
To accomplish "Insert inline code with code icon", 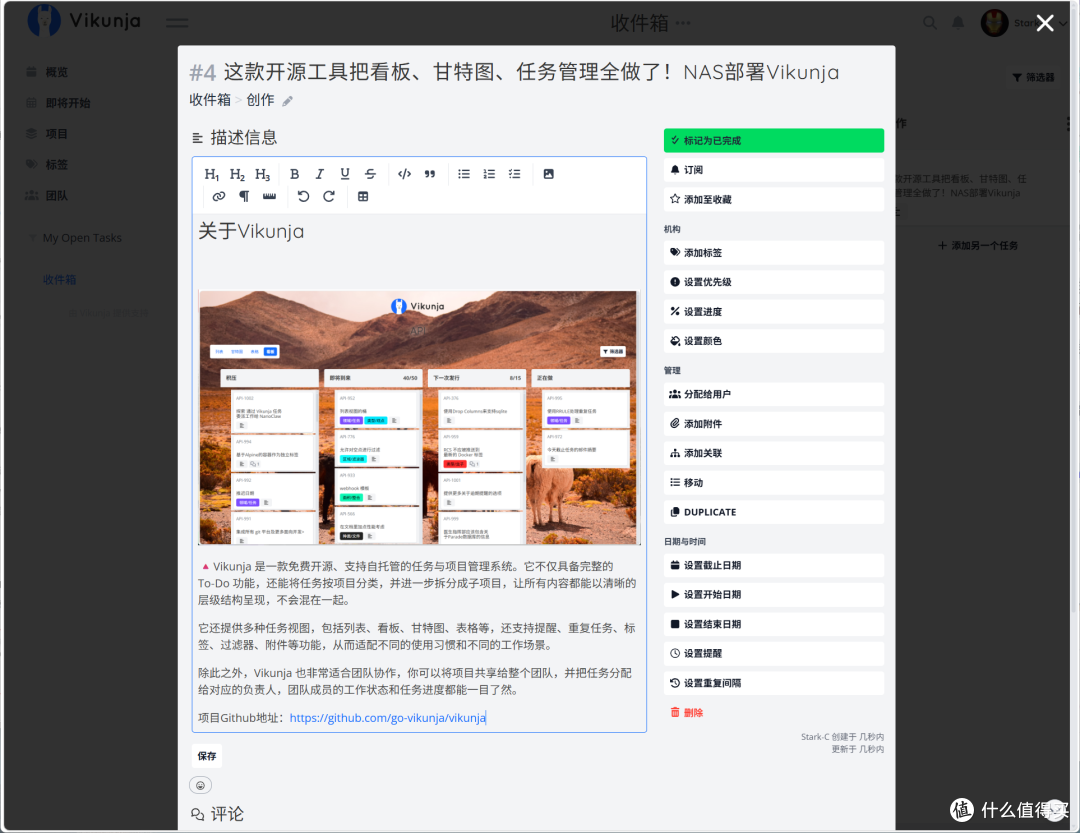I will (404, 174).
